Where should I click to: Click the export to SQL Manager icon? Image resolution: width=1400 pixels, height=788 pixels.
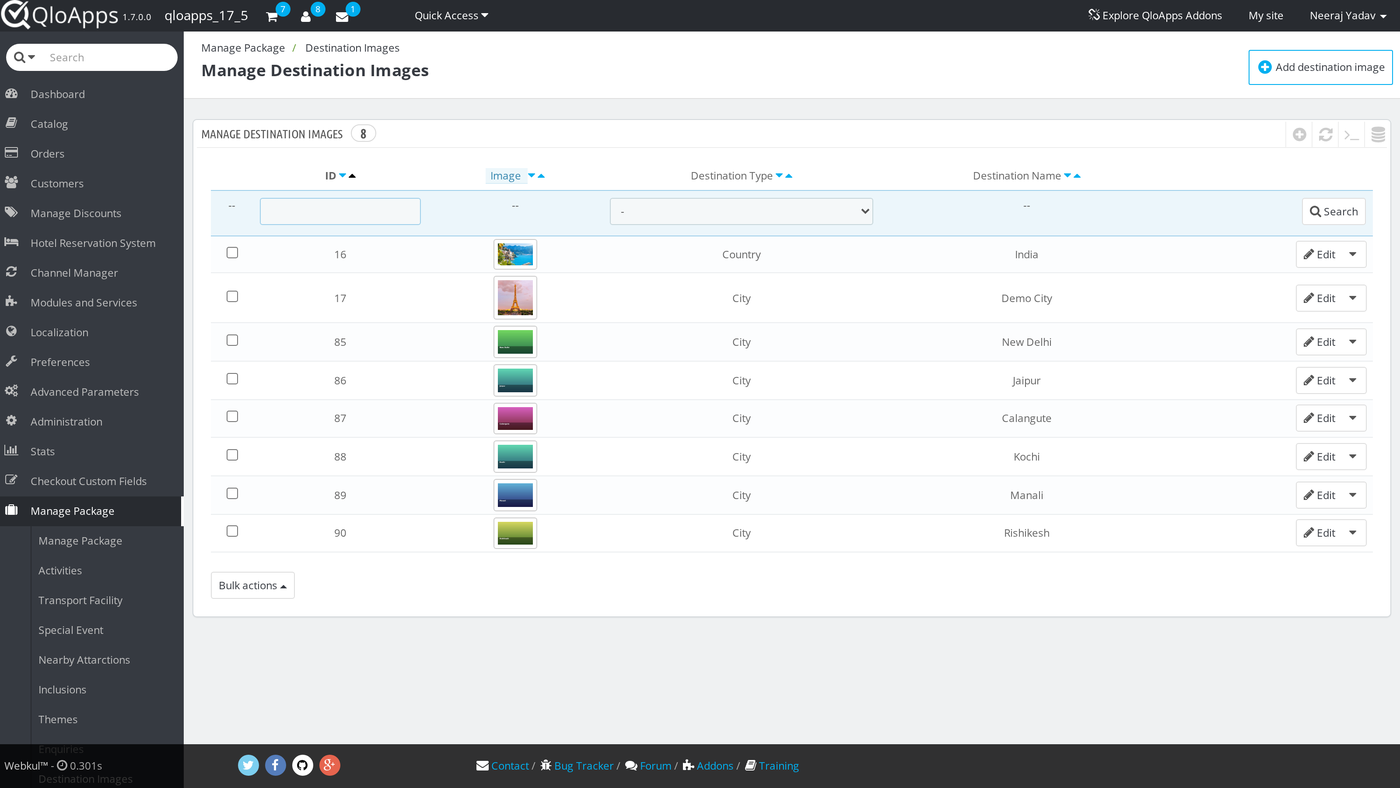[x=1378, y=134]
